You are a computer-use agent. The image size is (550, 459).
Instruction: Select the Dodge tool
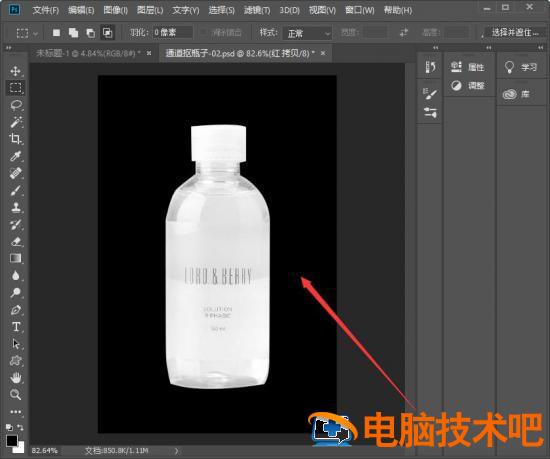[15, 292]
